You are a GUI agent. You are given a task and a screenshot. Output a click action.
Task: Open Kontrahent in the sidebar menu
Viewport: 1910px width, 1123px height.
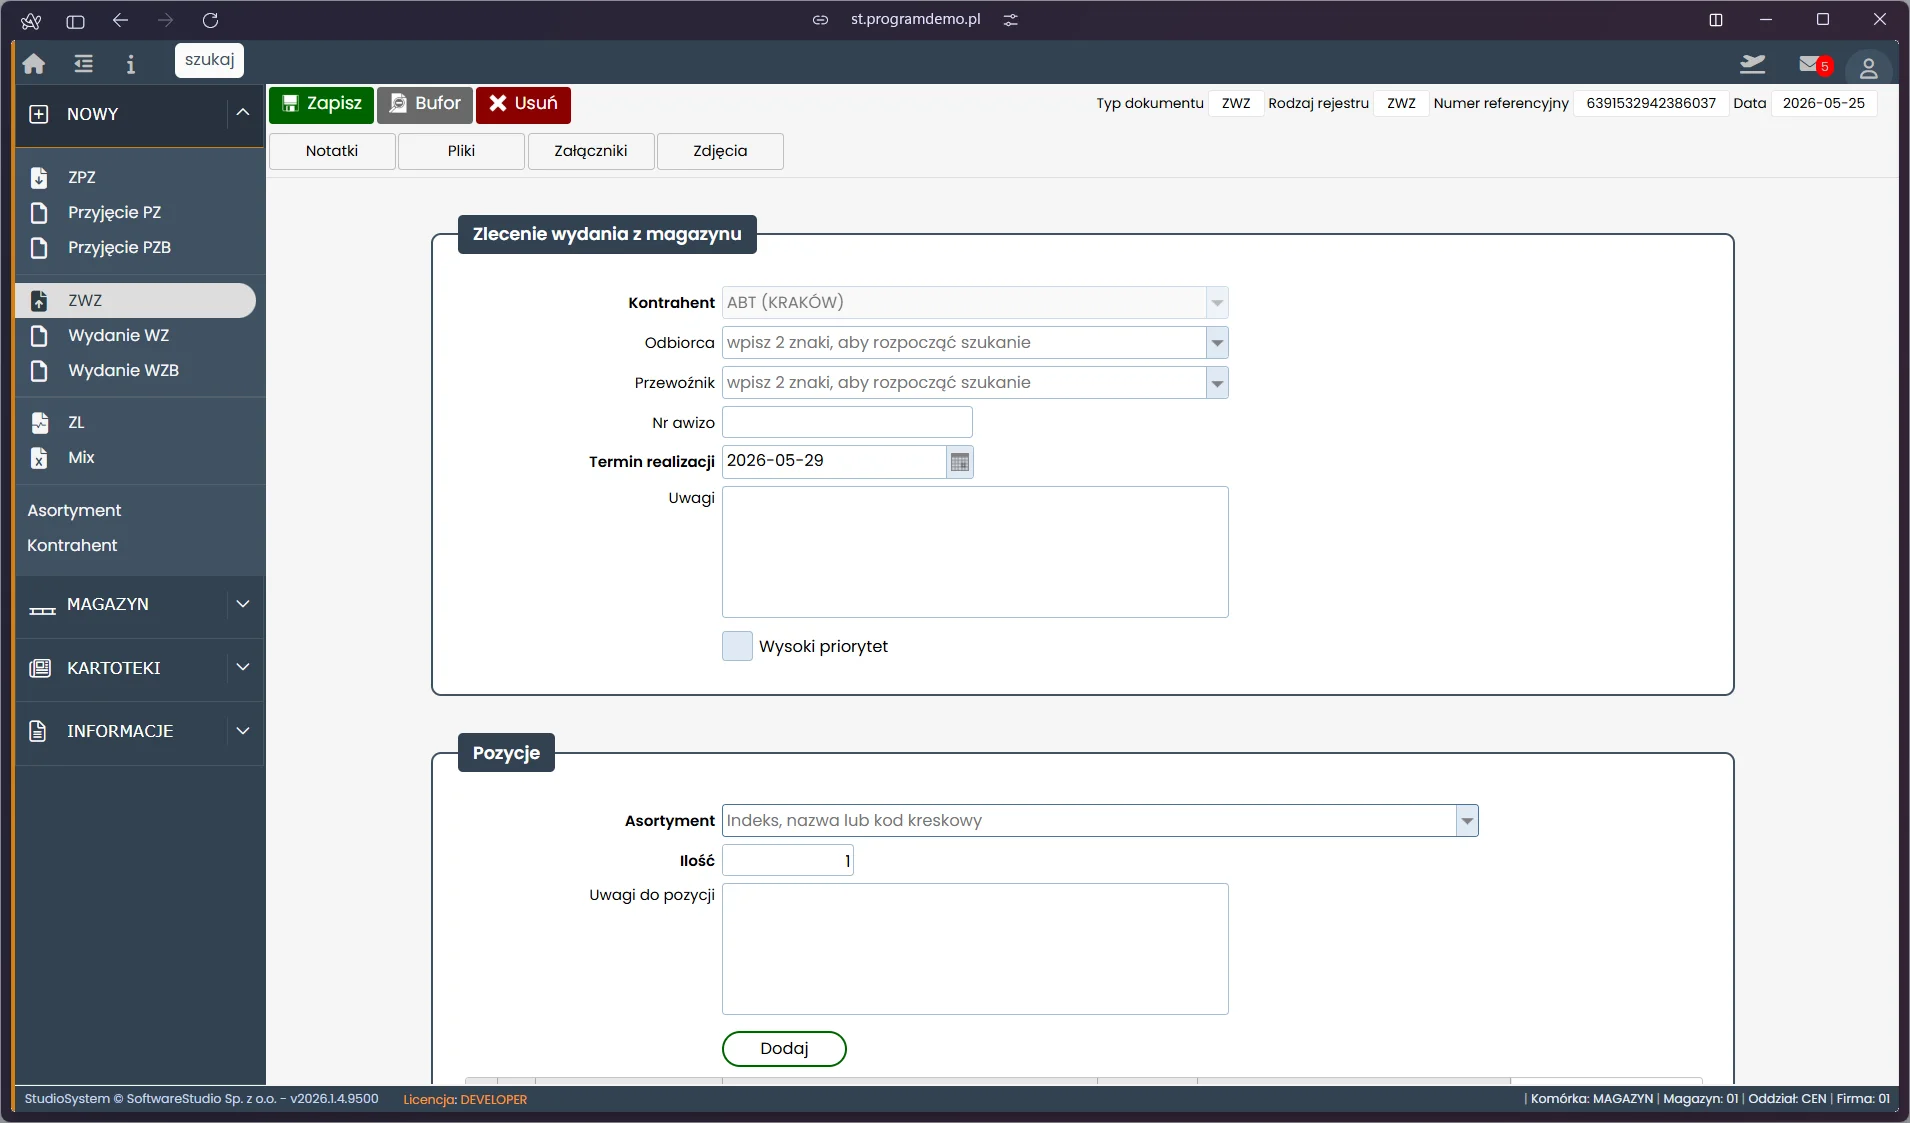pyautogui.click(x=72, y=545)
